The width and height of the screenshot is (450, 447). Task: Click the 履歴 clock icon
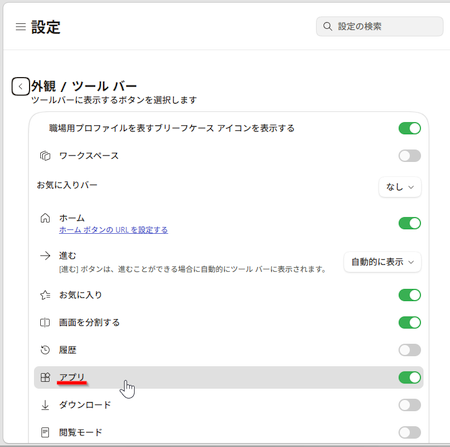click(45, 350)
